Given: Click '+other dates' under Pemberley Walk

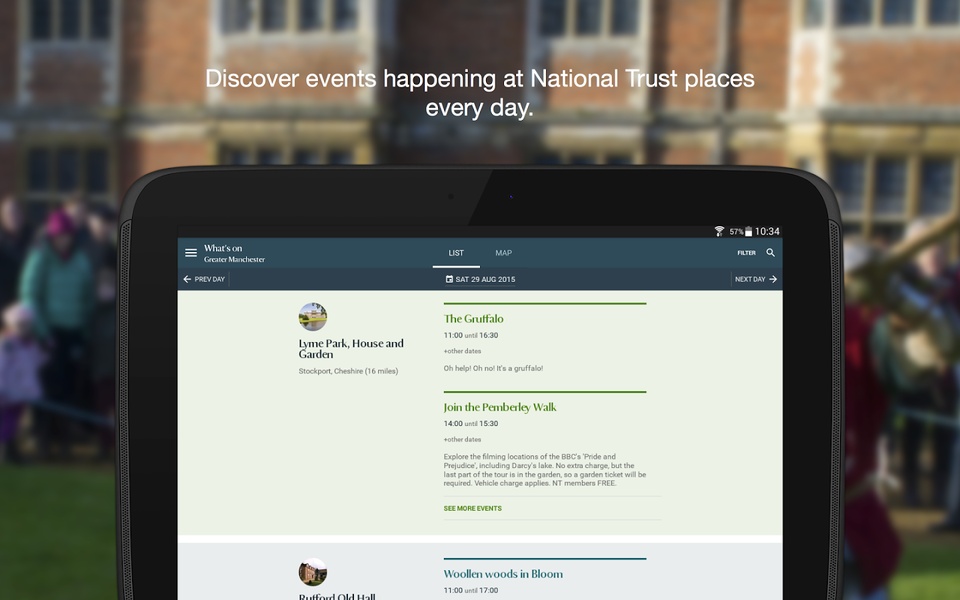Looking at the screenshot, I should click(x=462, y=439).
